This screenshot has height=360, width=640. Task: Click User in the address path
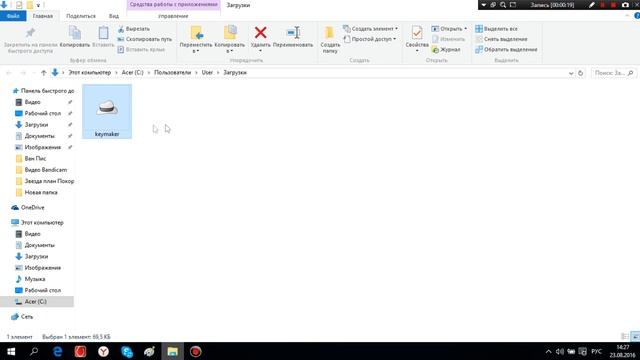click(207, 72)
